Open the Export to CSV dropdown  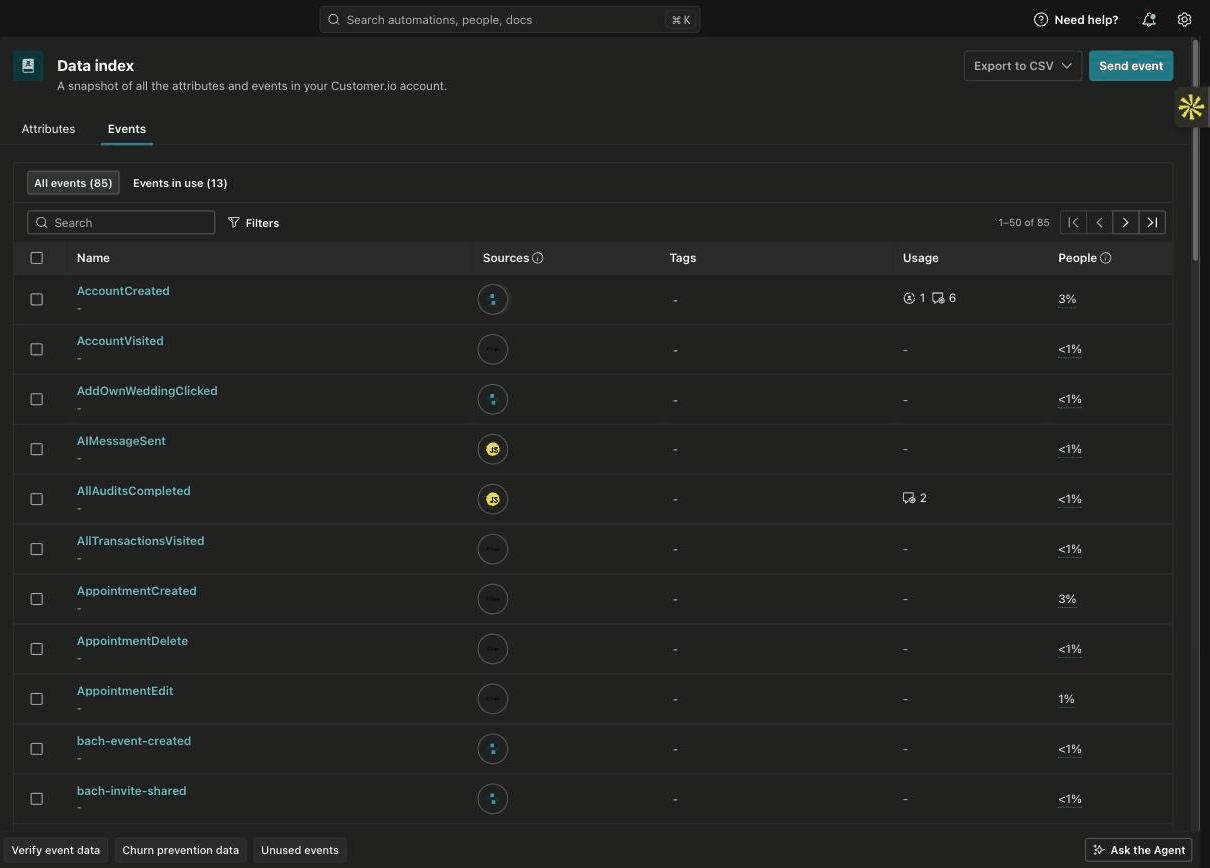pyautogui.click(x=1023, y=66)
